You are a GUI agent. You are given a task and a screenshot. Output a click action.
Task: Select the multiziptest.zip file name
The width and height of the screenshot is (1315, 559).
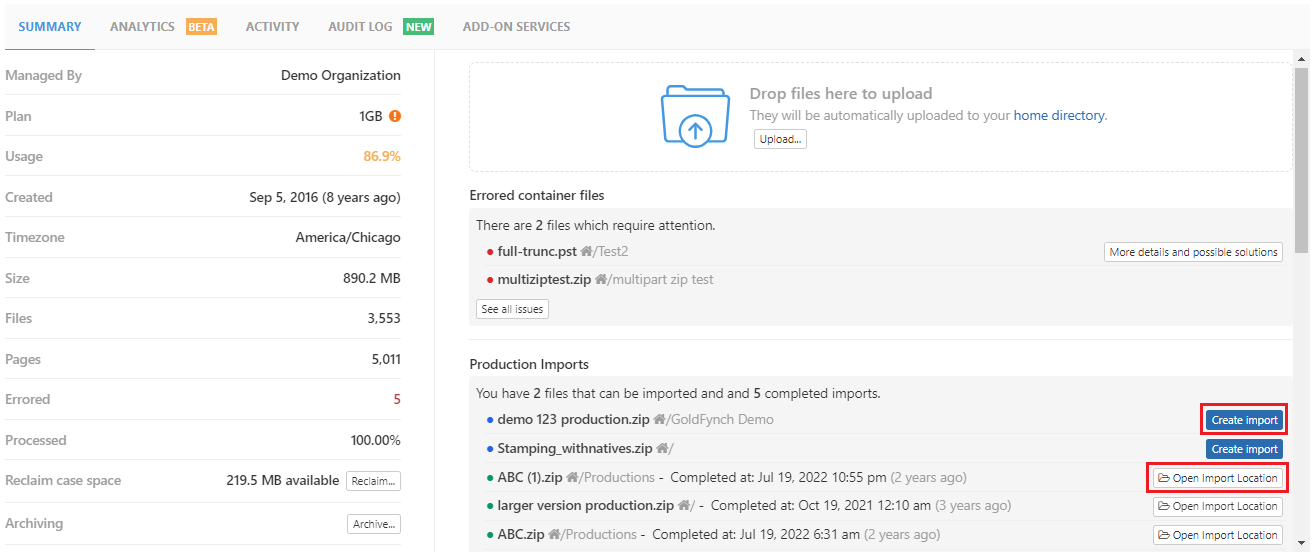(545, 280)
